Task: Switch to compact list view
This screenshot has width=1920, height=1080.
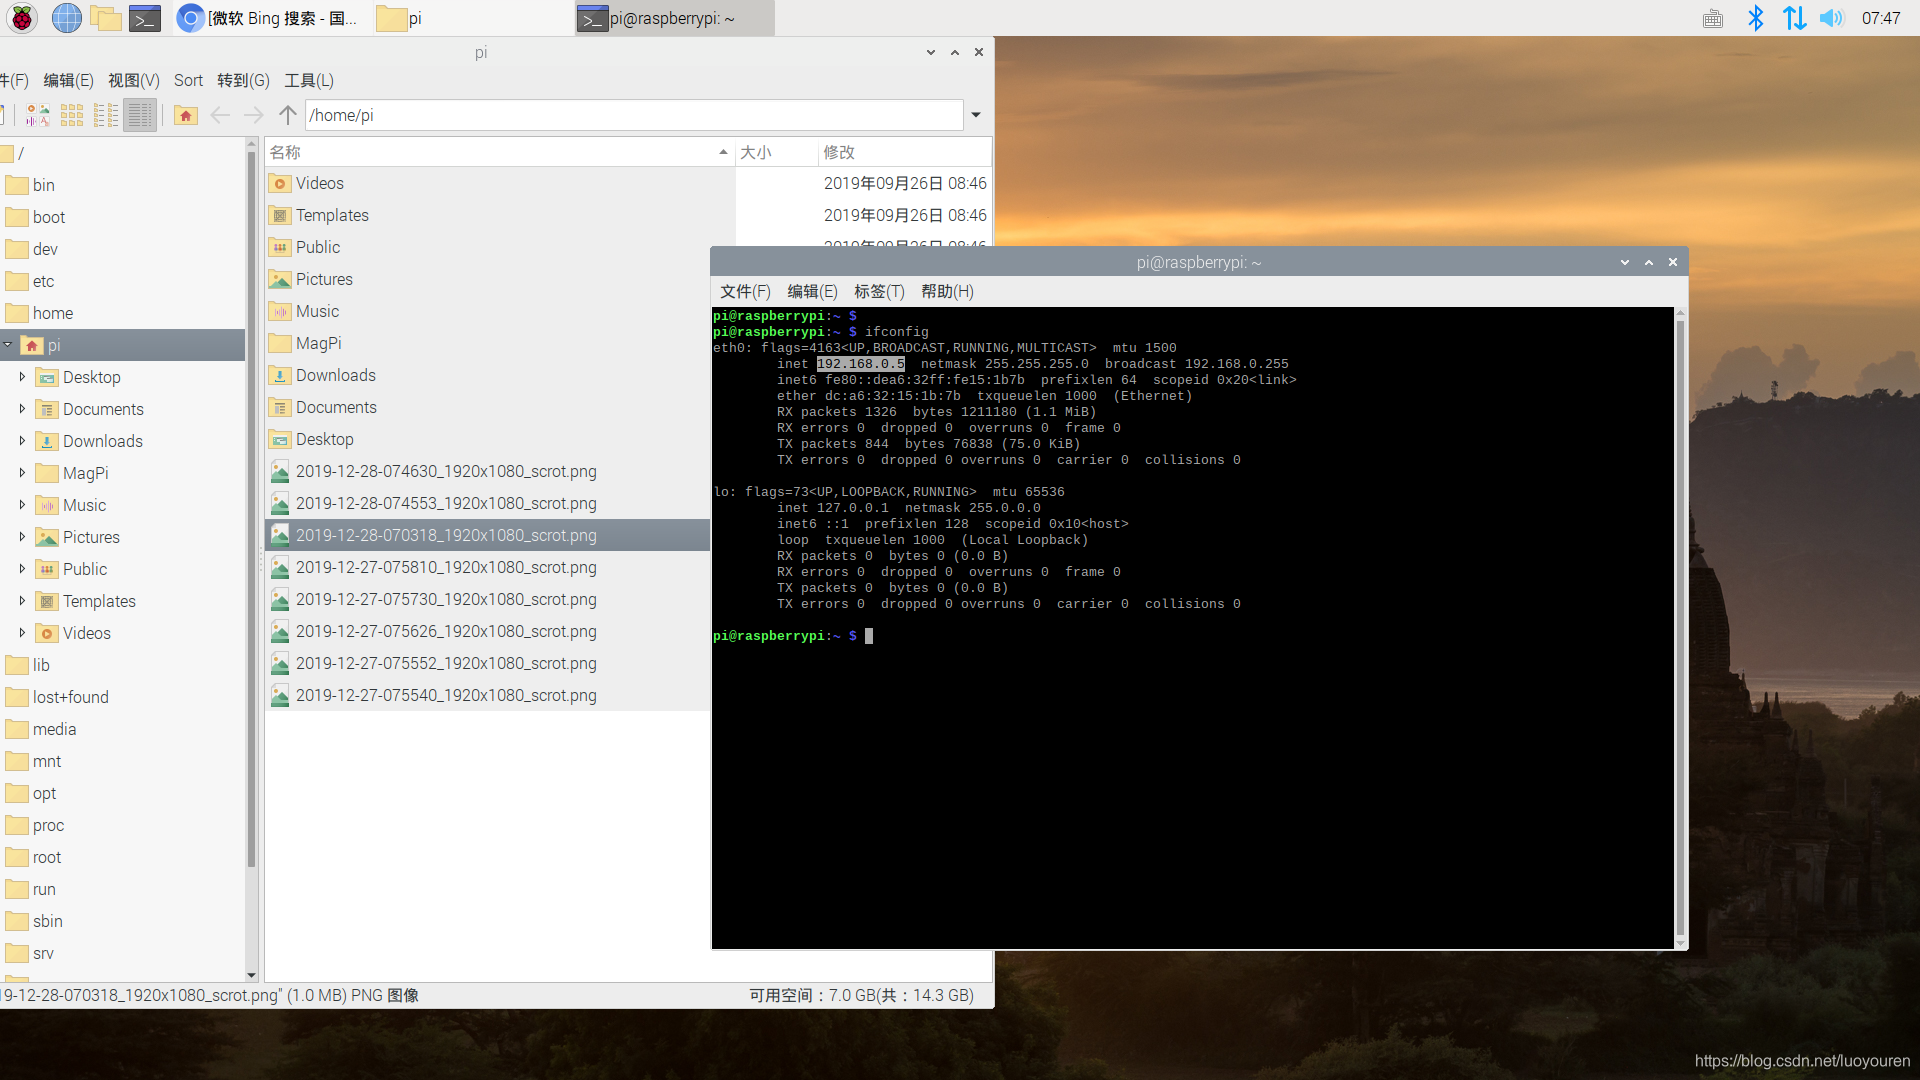Action: pyautogui.click(x=106, y=115)
